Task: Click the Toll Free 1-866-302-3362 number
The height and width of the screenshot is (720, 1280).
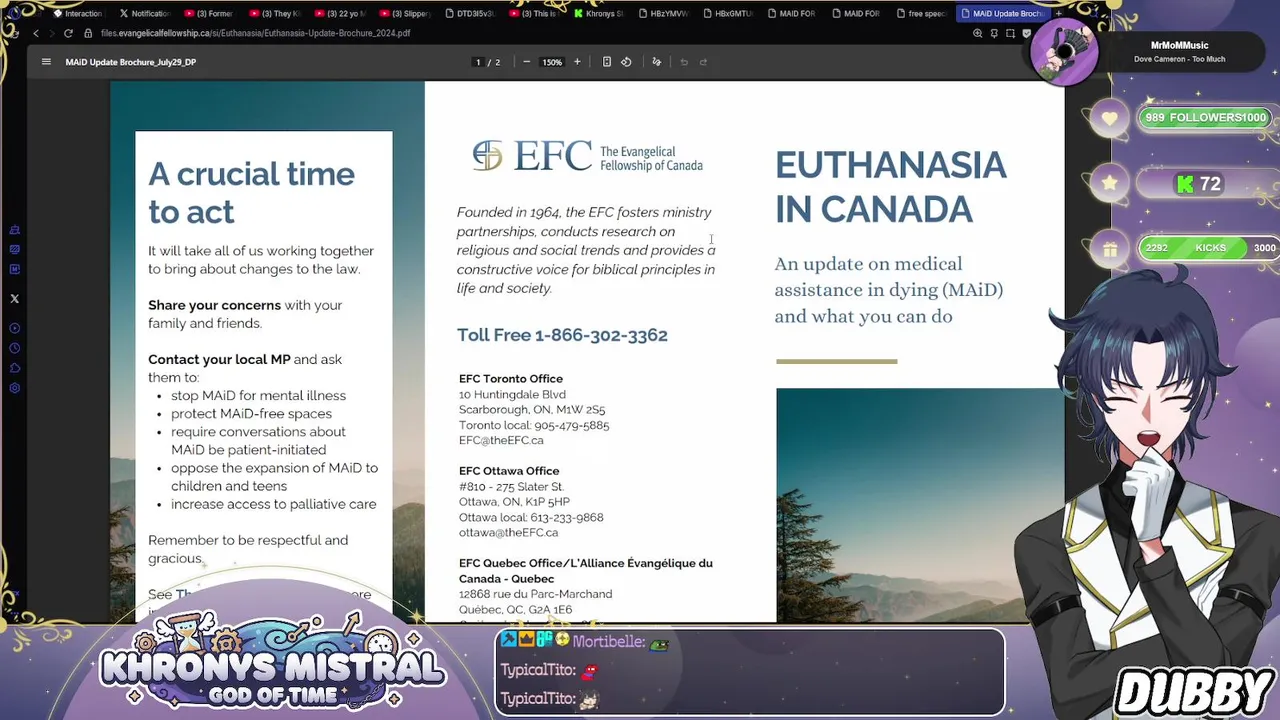Action: pos(562,335)
